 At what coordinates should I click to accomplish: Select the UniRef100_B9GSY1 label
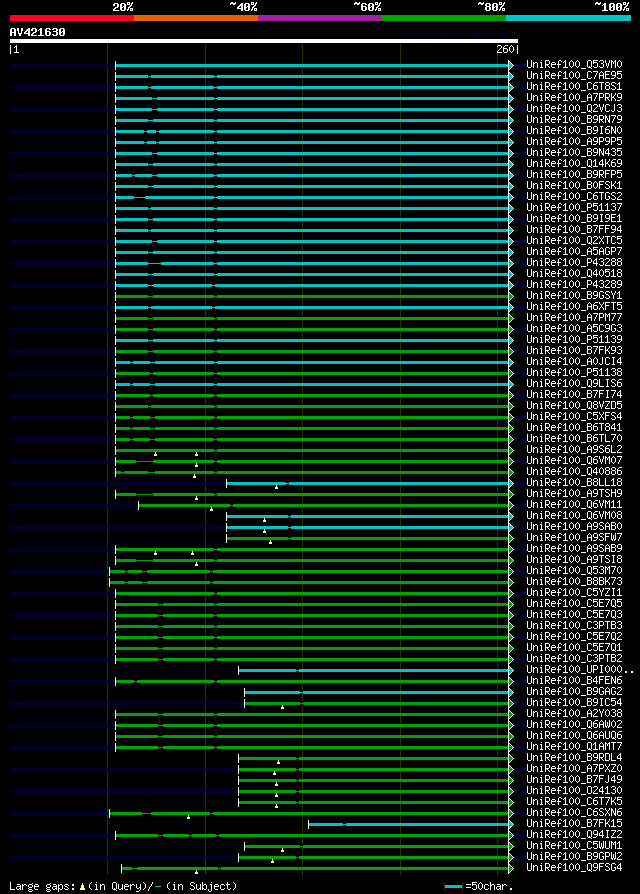pyautogui.click(x=574, y=296)
